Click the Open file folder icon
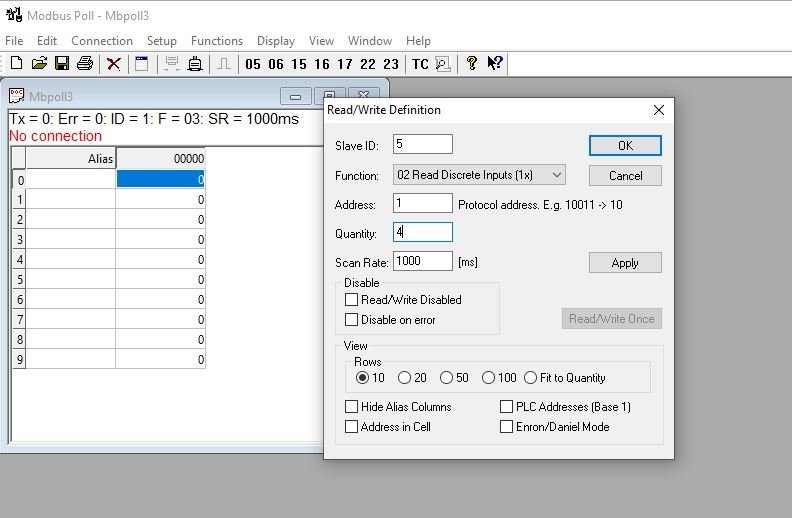792x518 pixels. click(39, 64)
